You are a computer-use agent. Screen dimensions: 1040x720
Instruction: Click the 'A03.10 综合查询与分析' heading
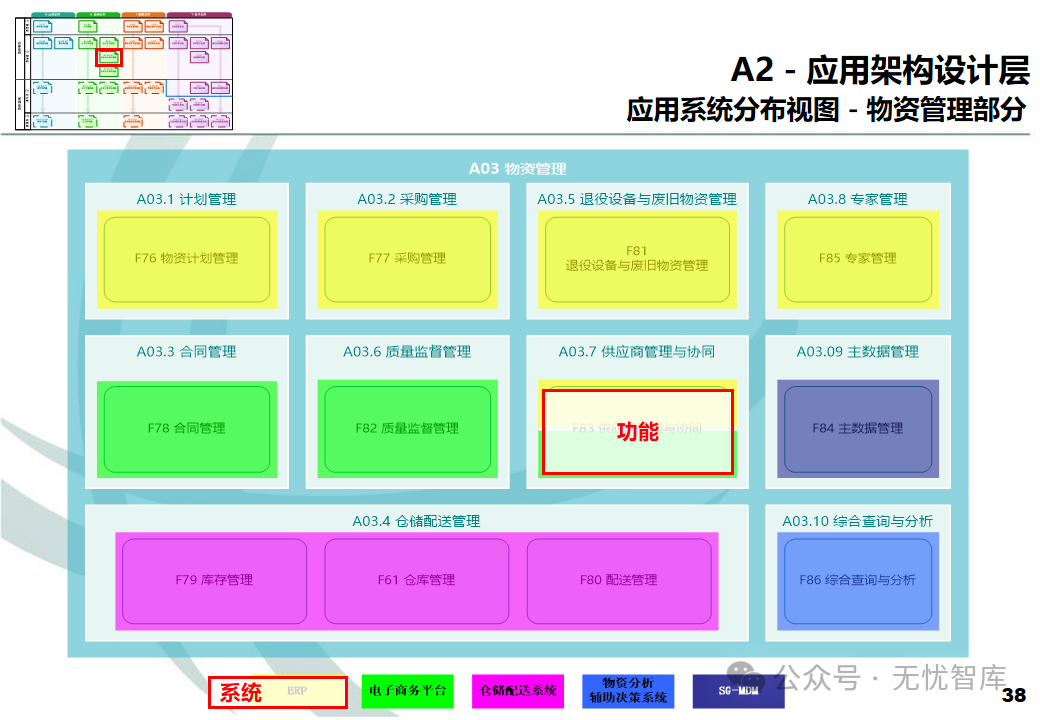coord(857,522)
